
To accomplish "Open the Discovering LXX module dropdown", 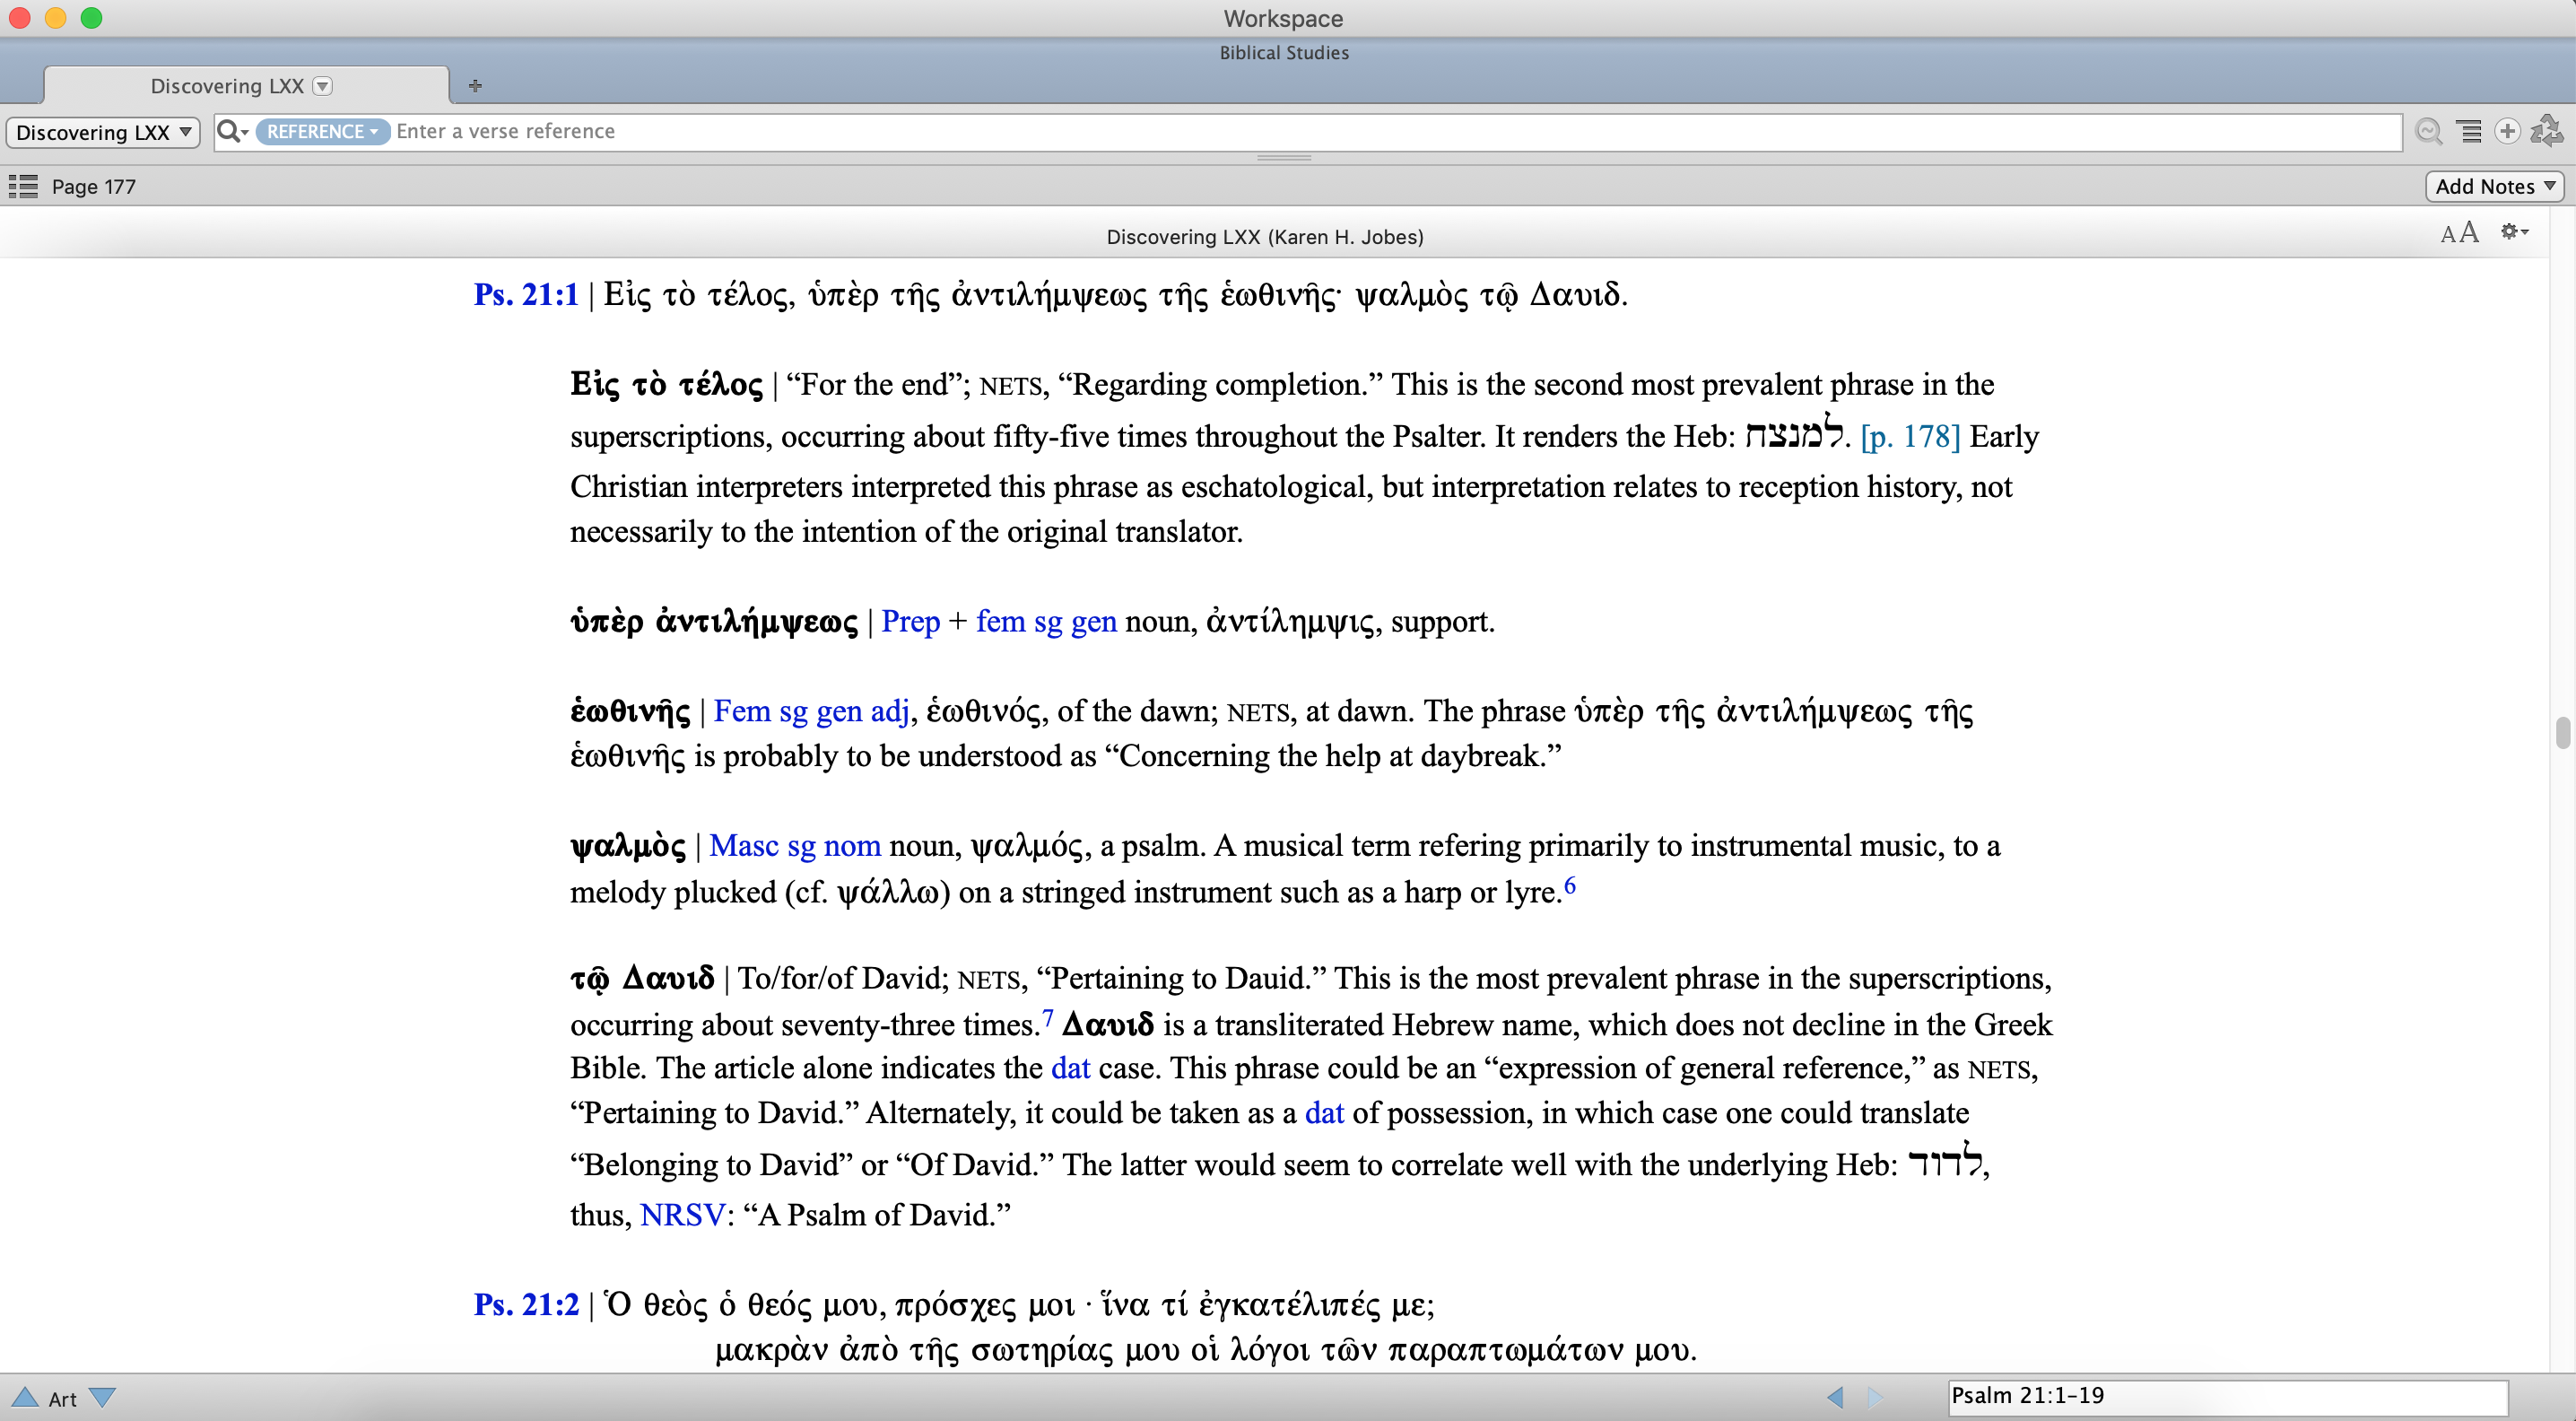I will tap(103, 132).
